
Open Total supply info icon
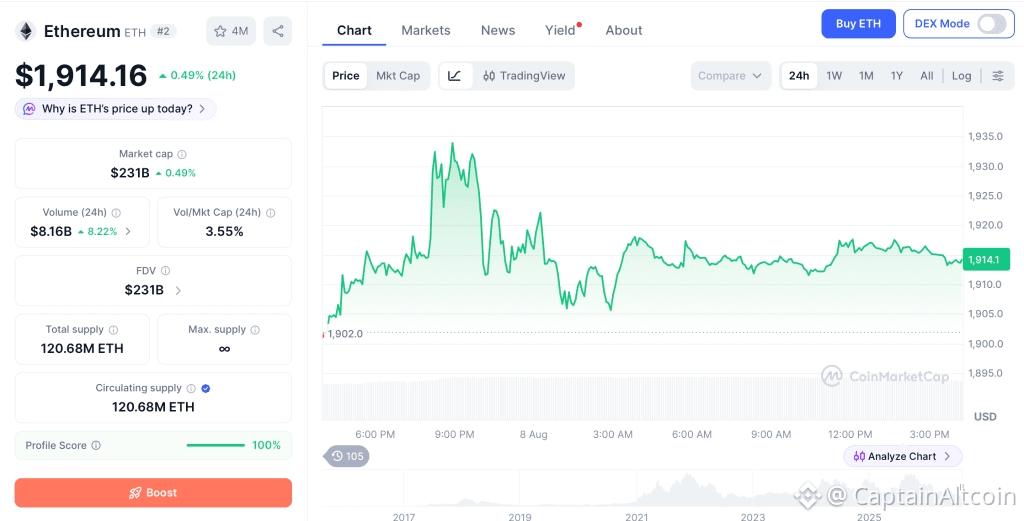(x=113, y=330)
